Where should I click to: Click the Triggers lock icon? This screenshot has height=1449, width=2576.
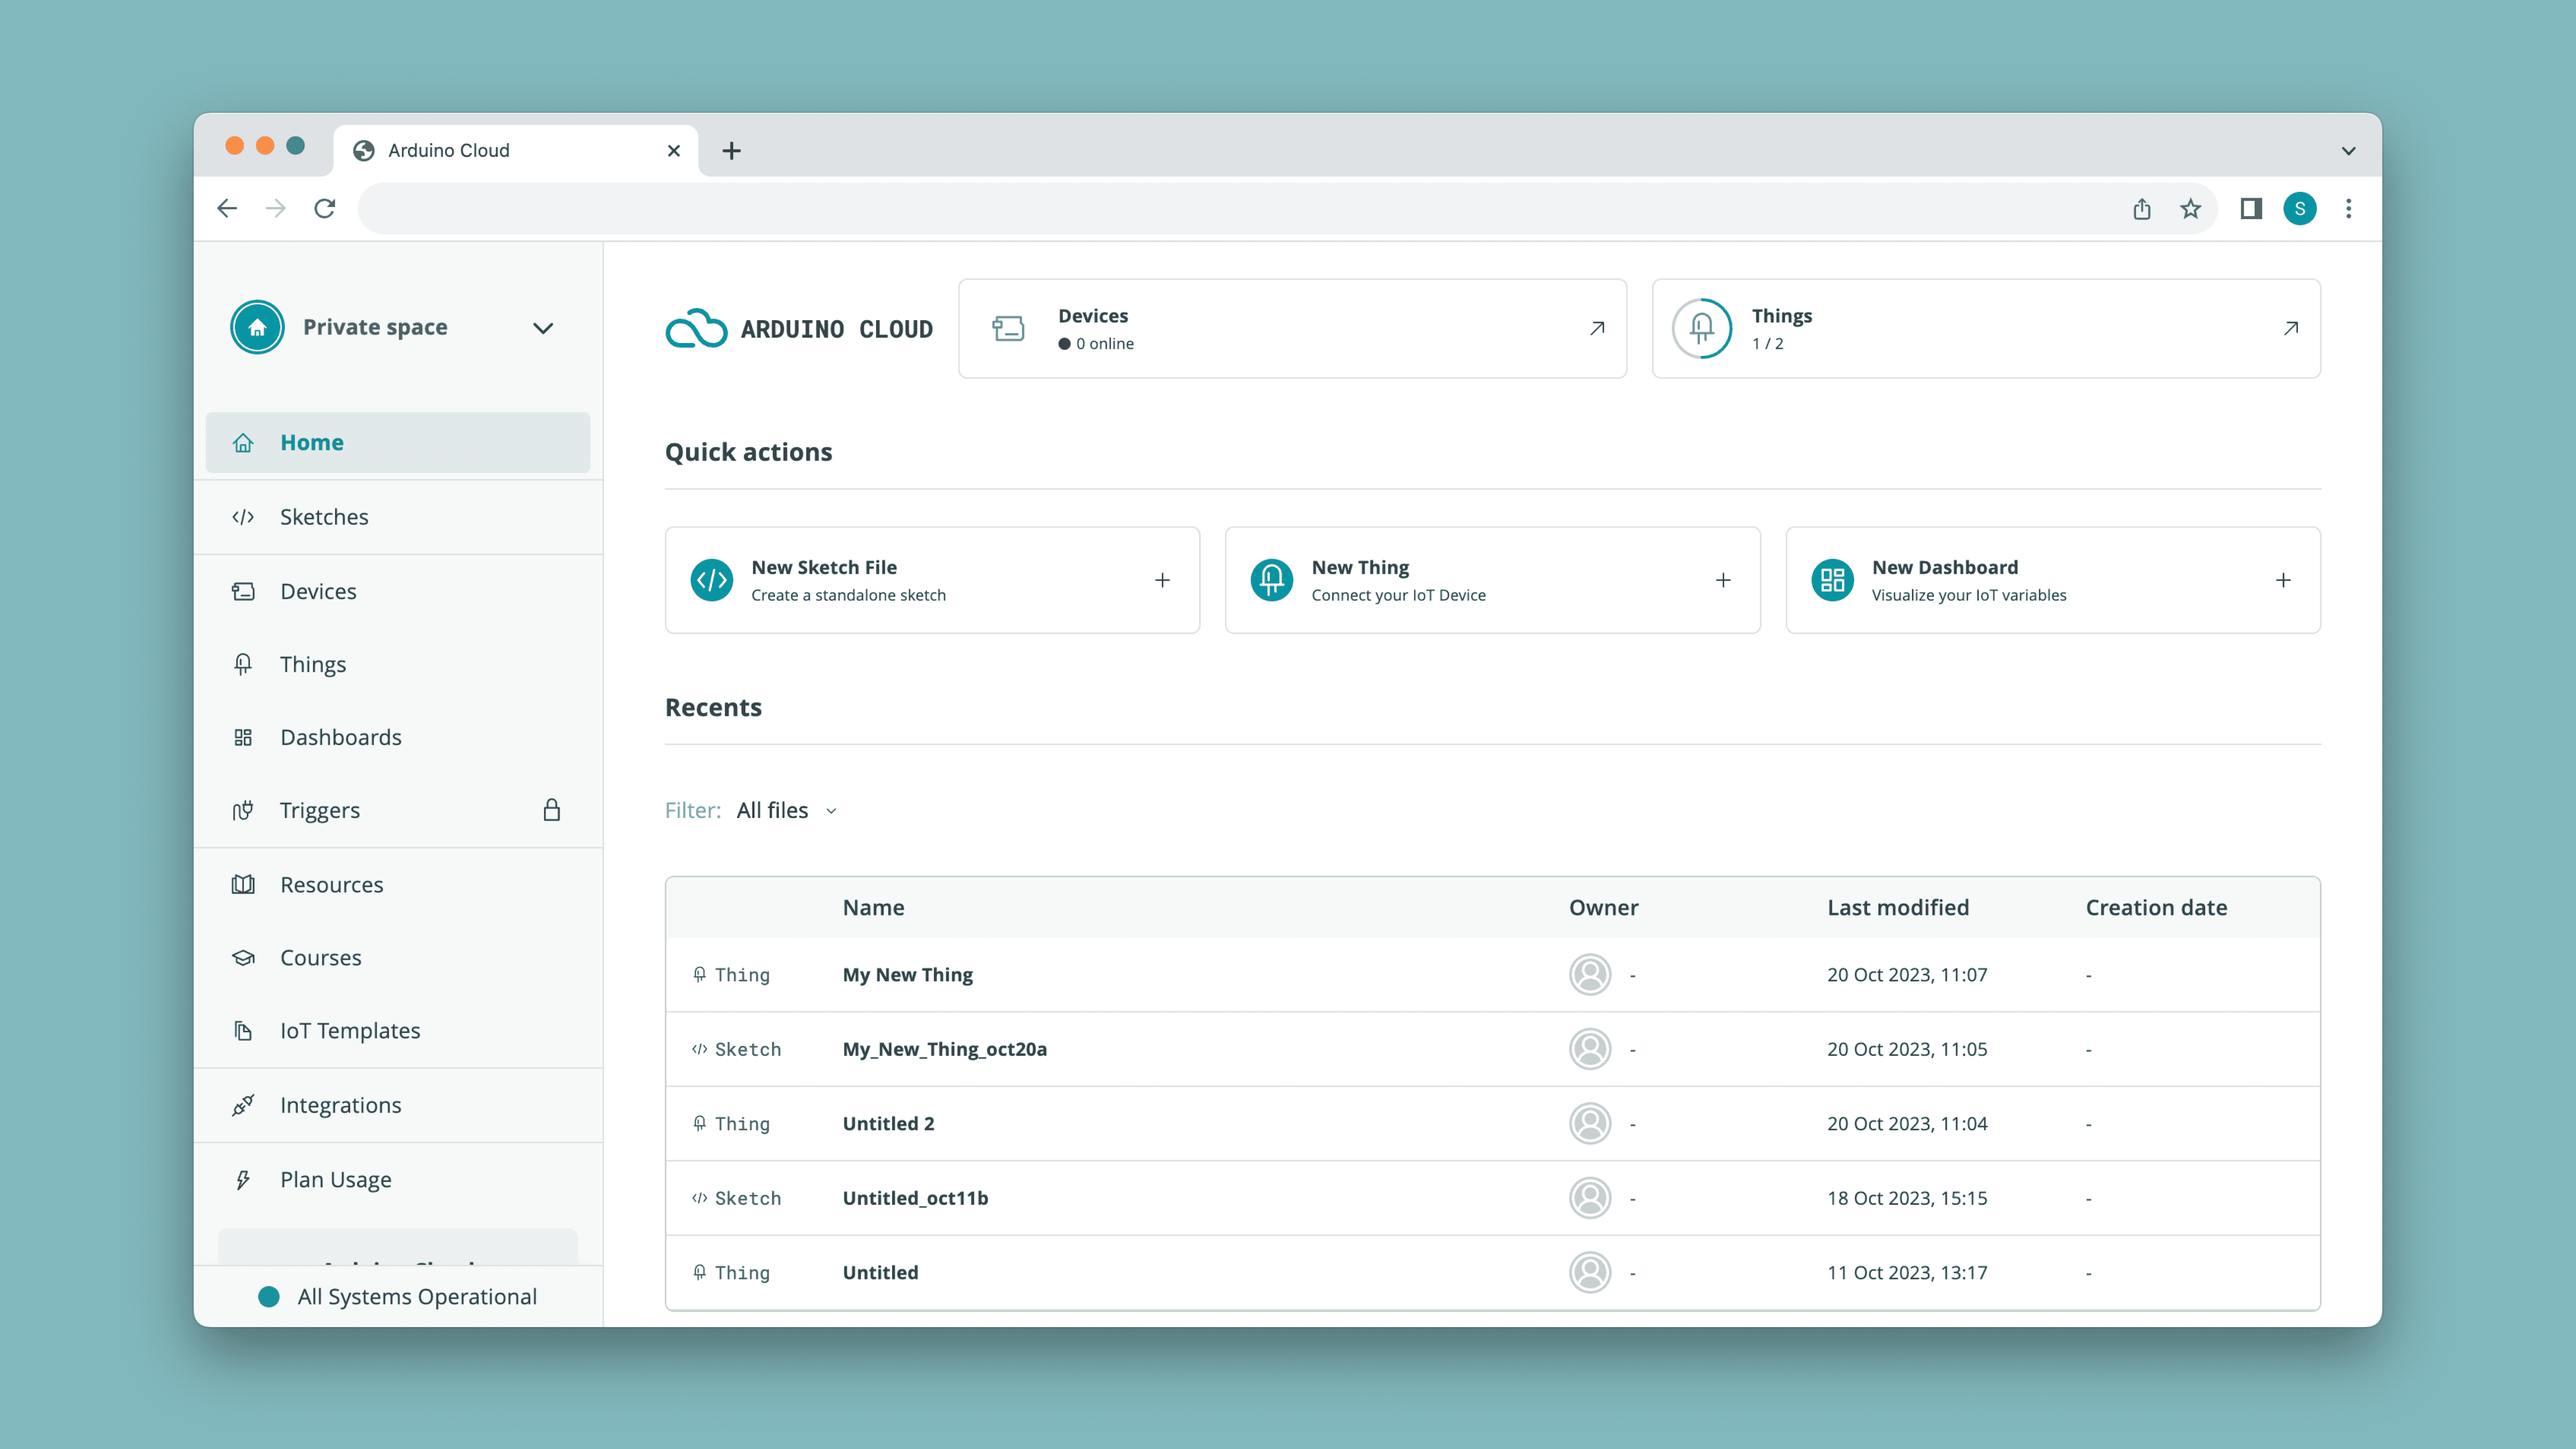[551, 810]
